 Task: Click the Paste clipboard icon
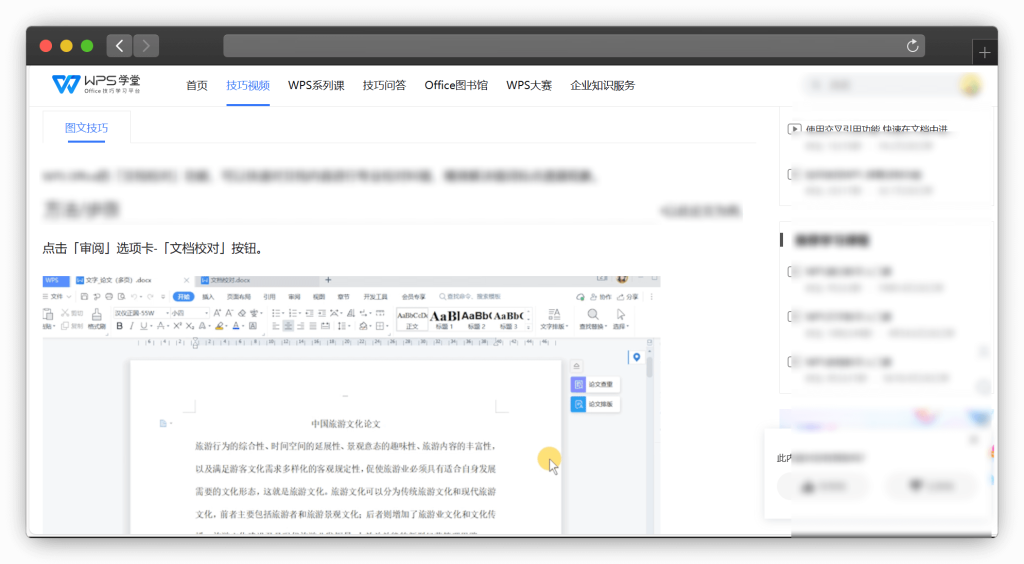coord(48,315)
